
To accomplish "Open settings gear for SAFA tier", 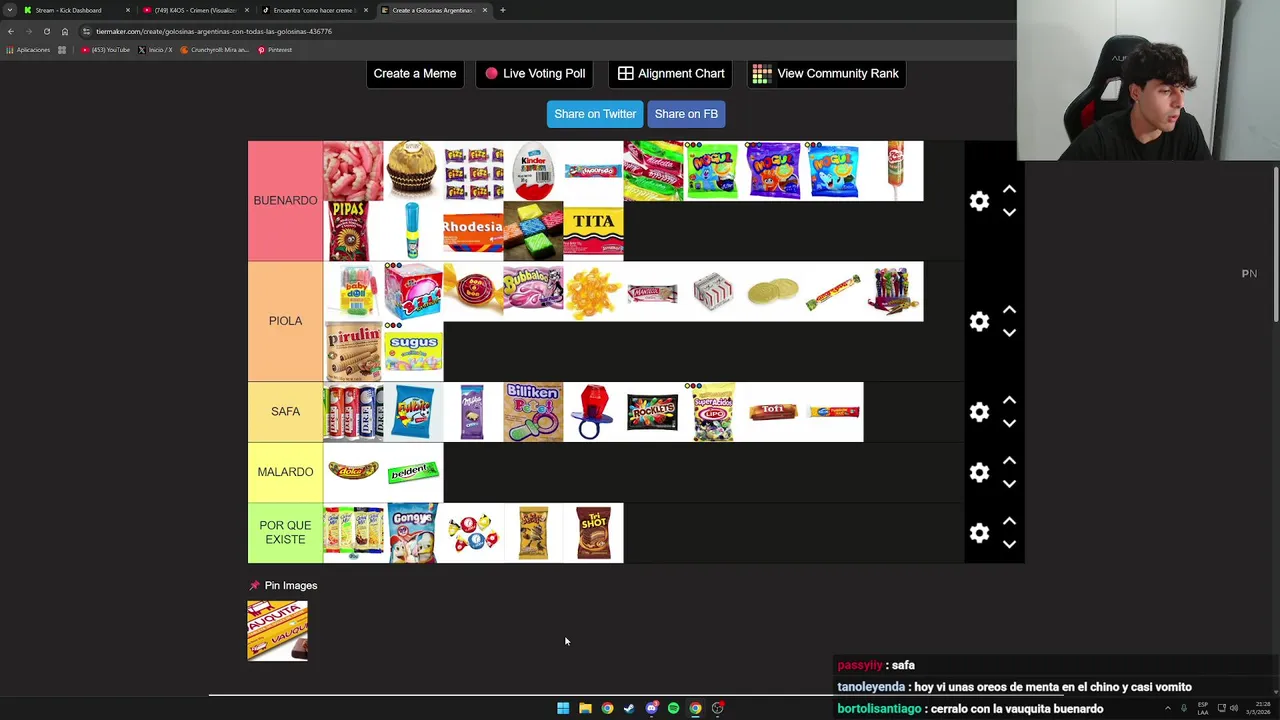I will pyautogui.click(x=979, y=412).
